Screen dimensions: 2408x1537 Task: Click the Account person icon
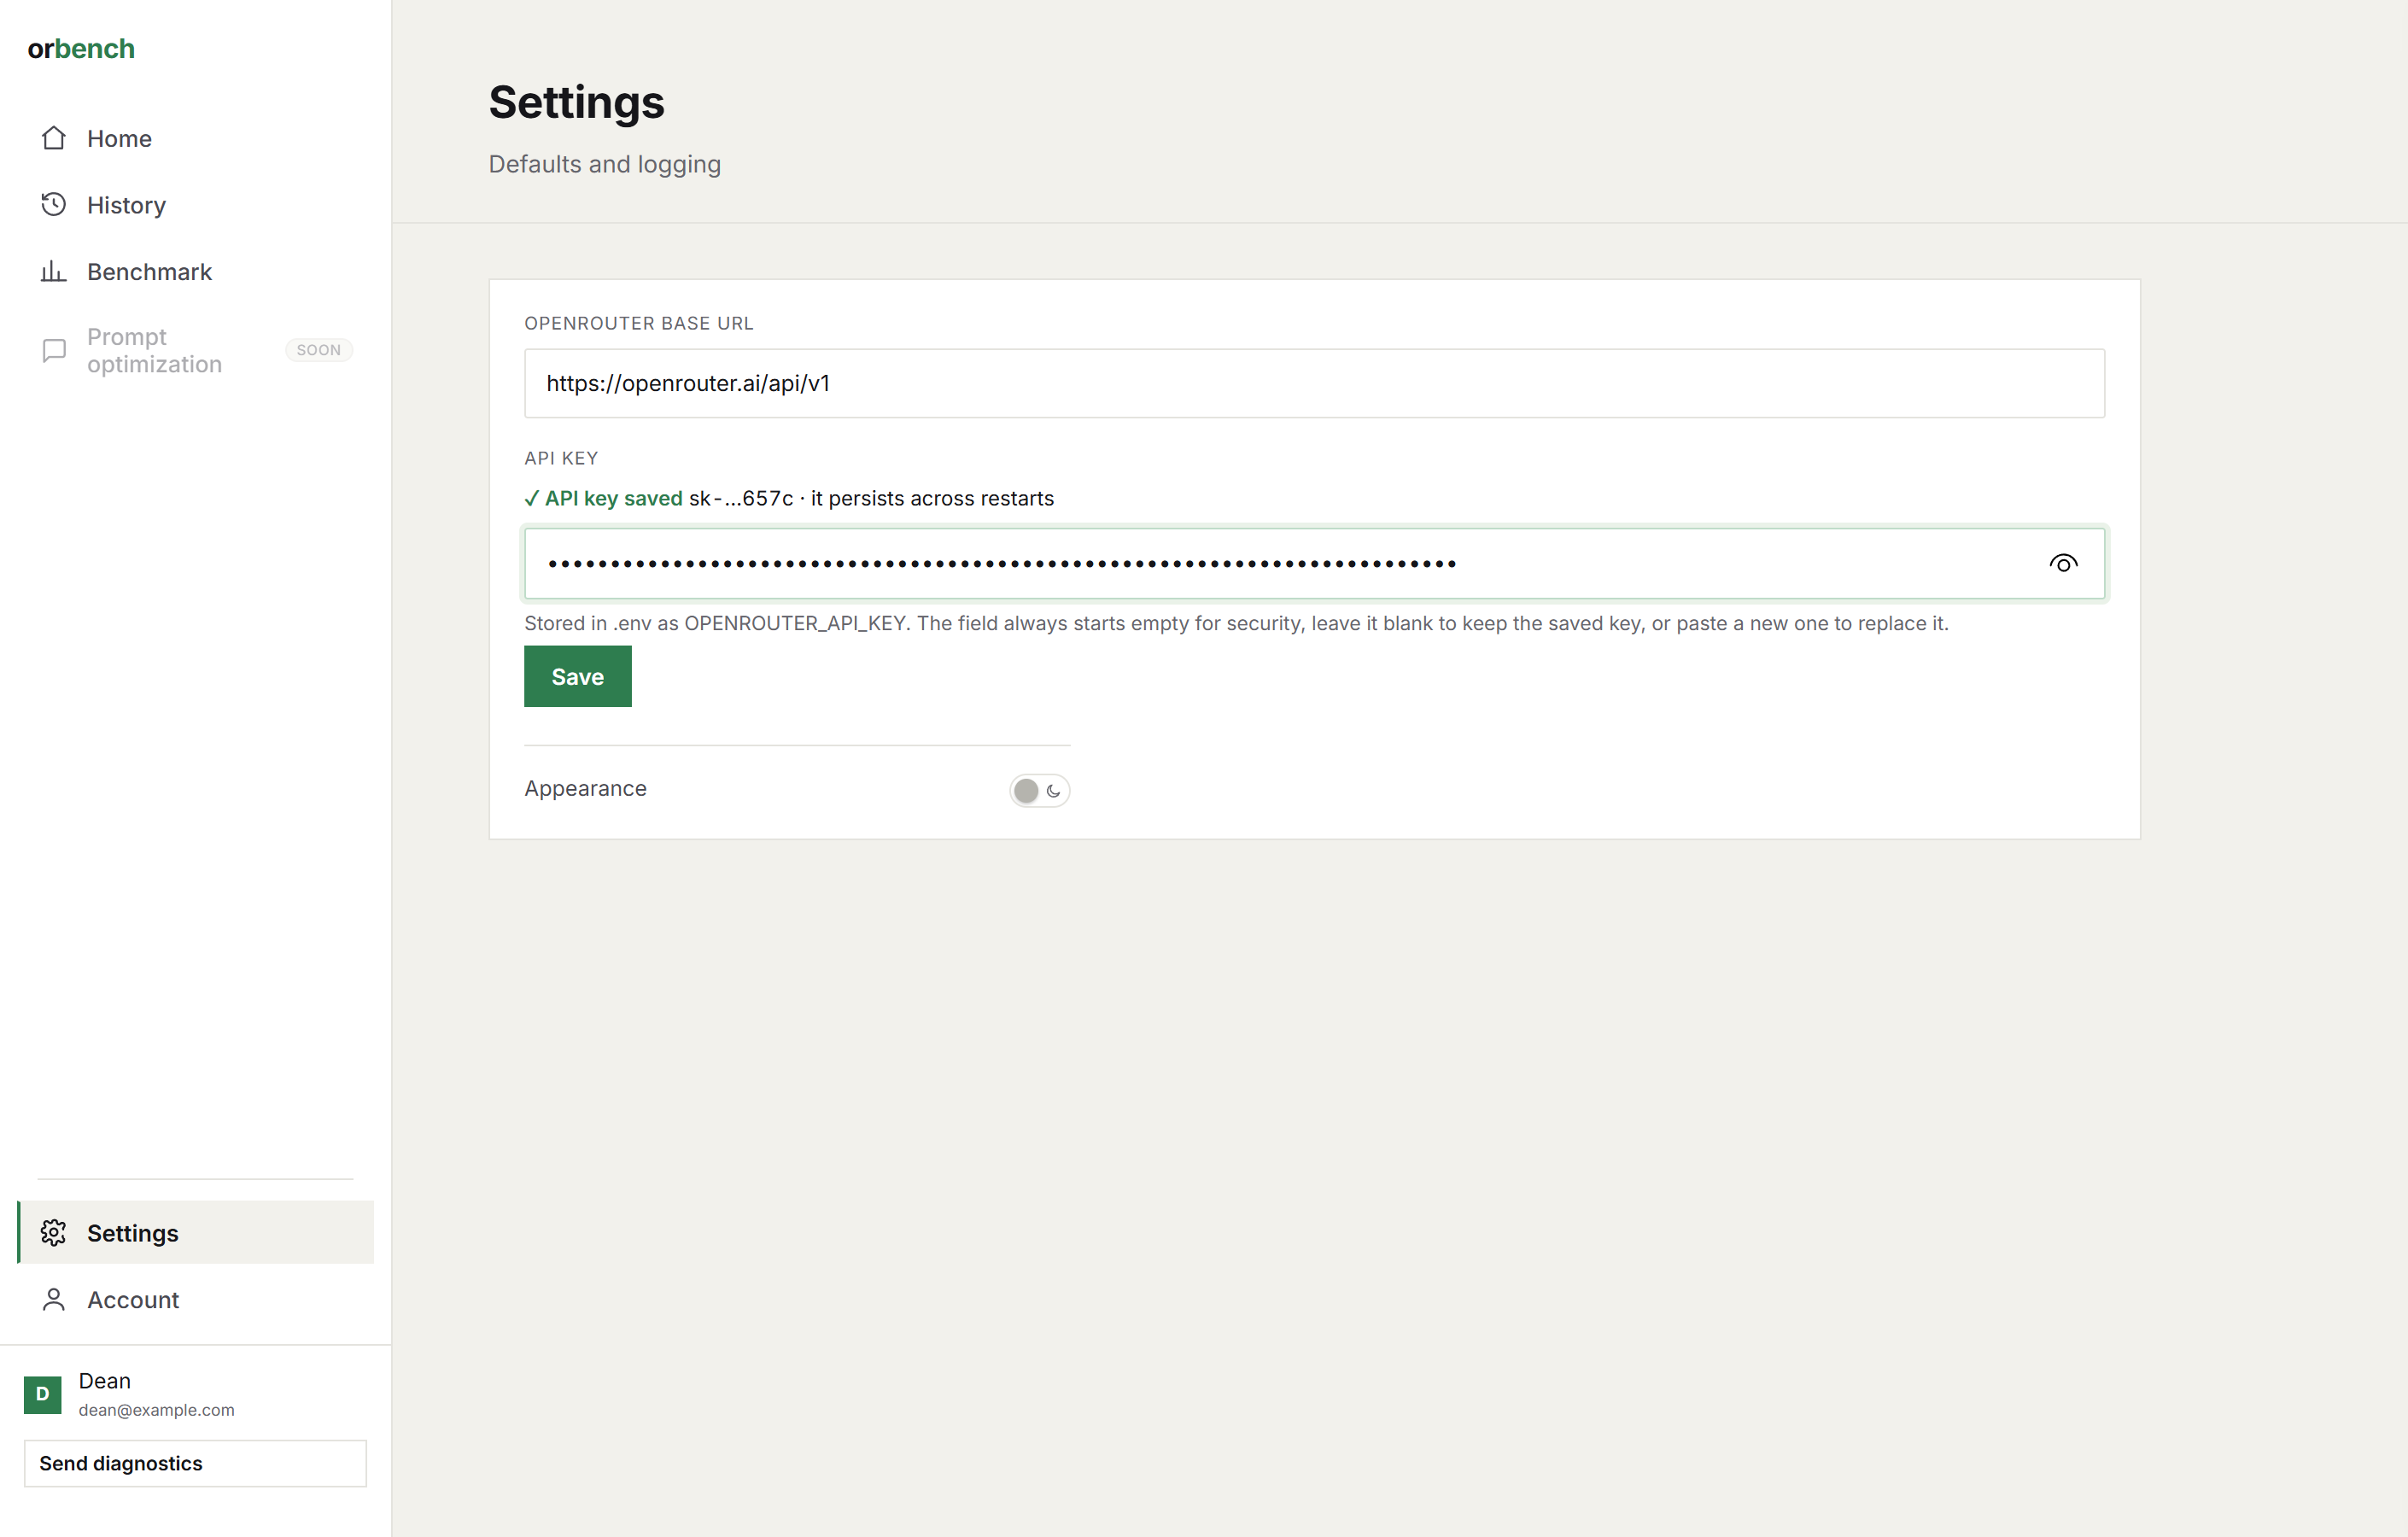coord(54,1299)
